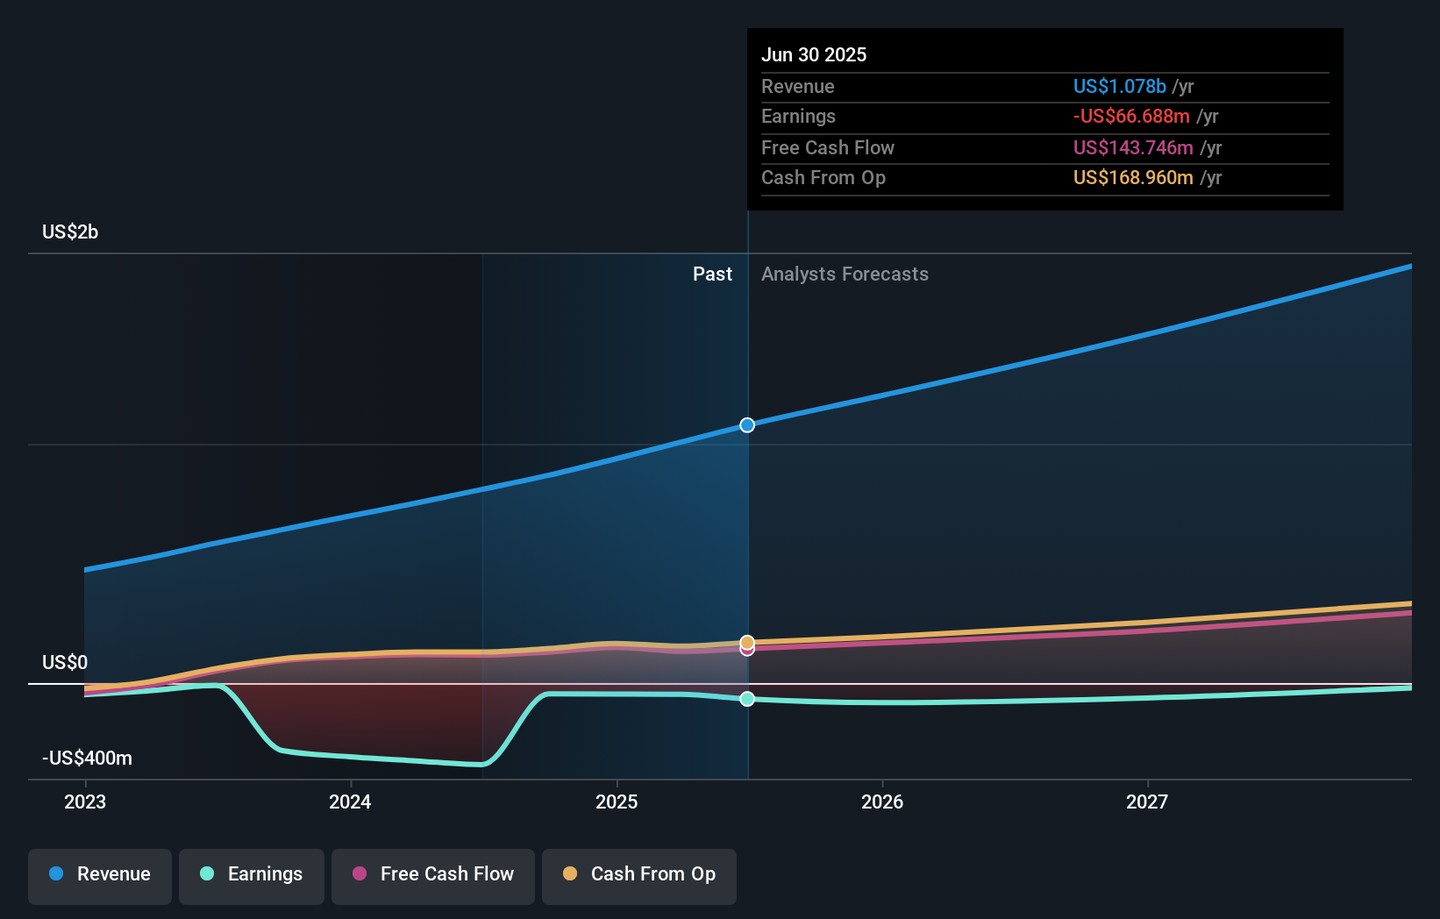Toggle the Revenue legend series
The height and width of the screenshot is (919, 1440).
(x=100, y=876)
